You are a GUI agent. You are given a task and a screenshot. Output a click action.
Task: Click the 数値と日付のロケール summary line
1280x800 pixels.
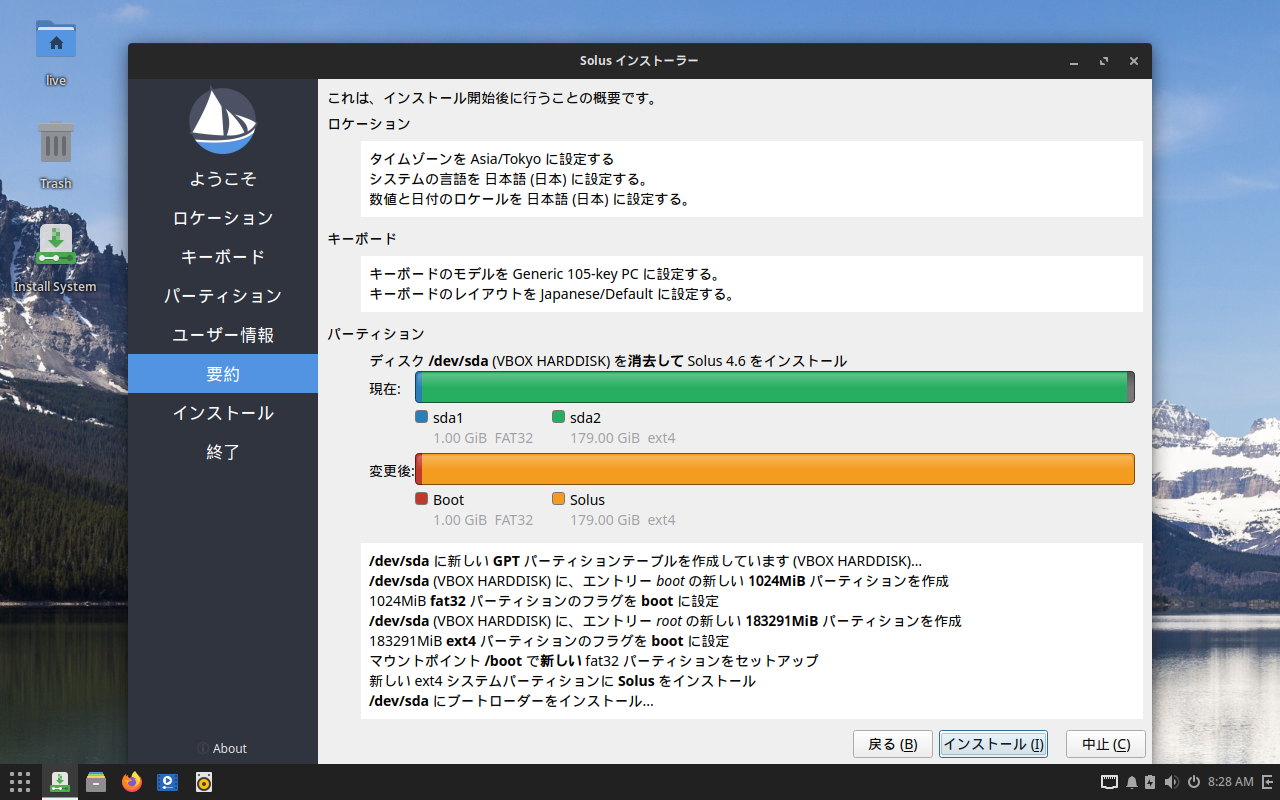point(530,199)
